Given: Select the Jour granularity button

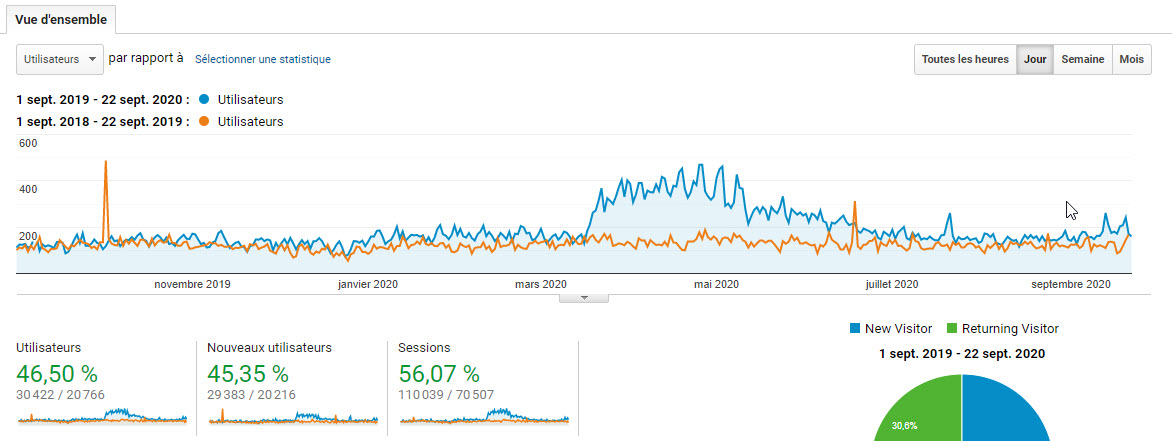Looking at the screenshot, I should (1035, 60).
